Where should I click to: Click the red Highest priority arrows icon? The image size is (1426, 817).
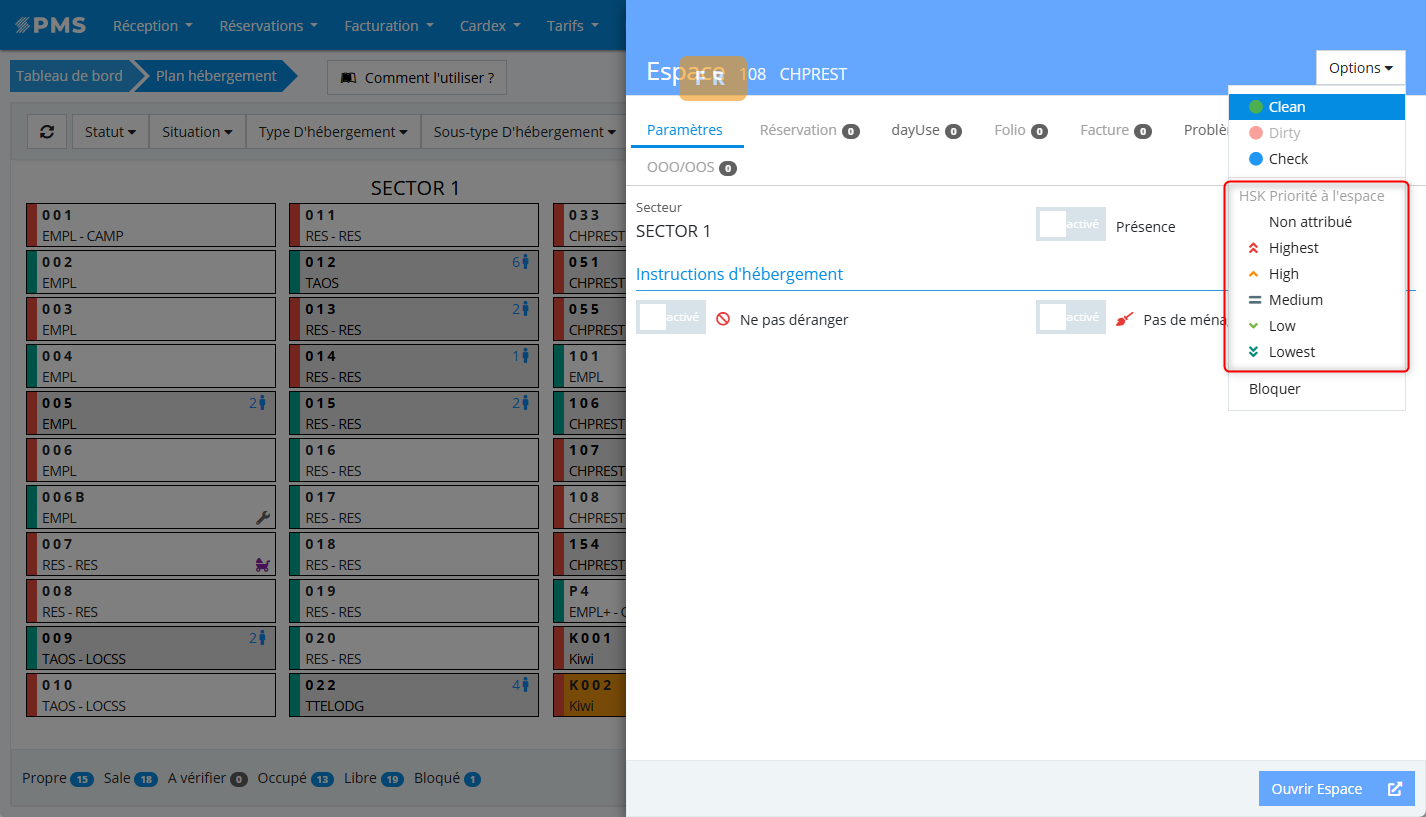(x=1254, y=248)
